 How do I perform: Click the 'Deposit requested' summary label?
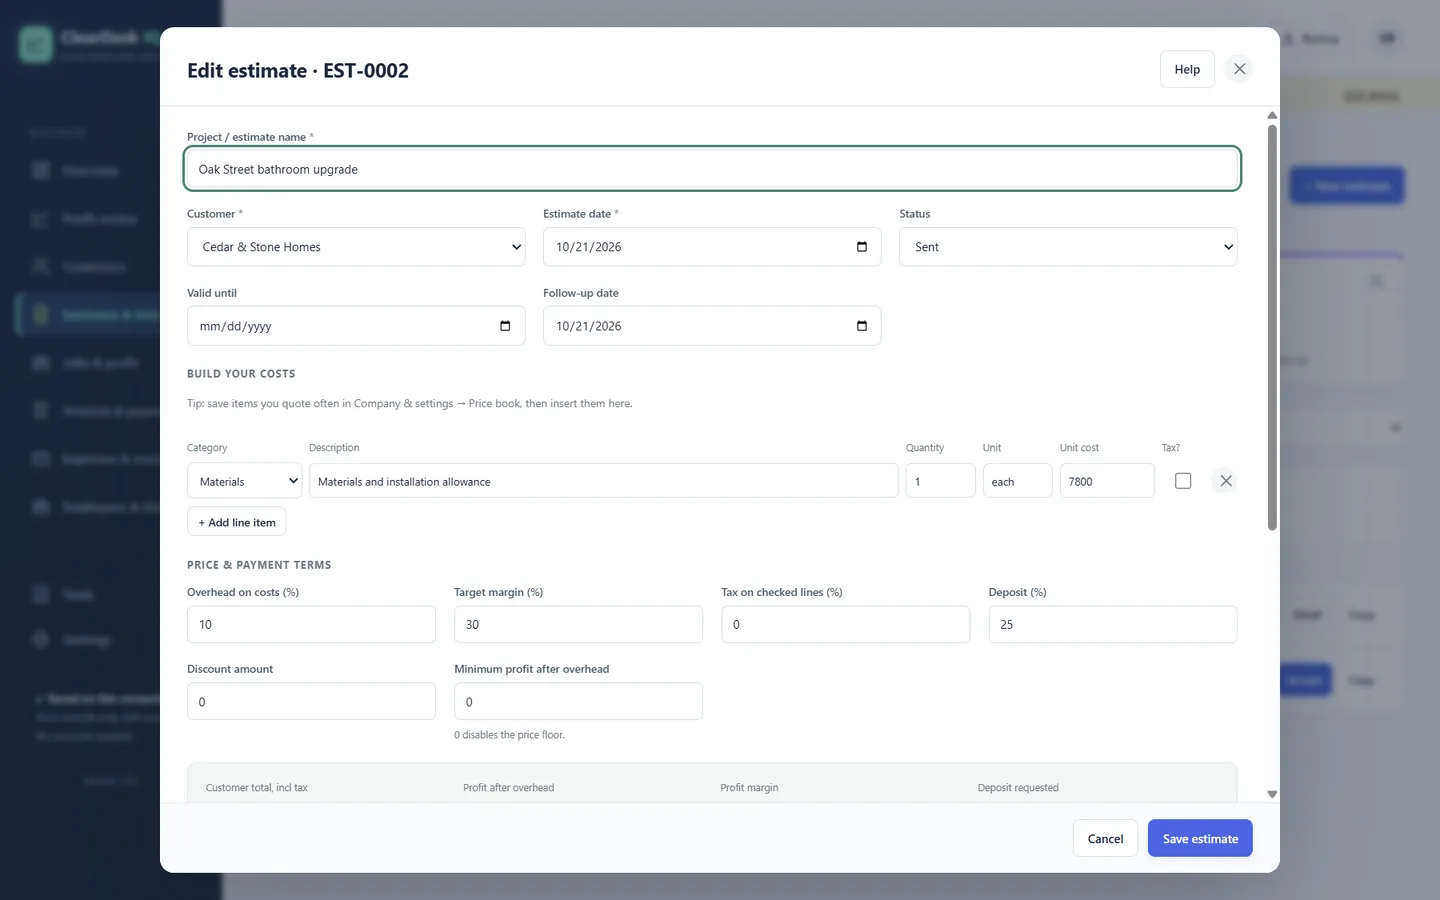tap(1018, 788)
